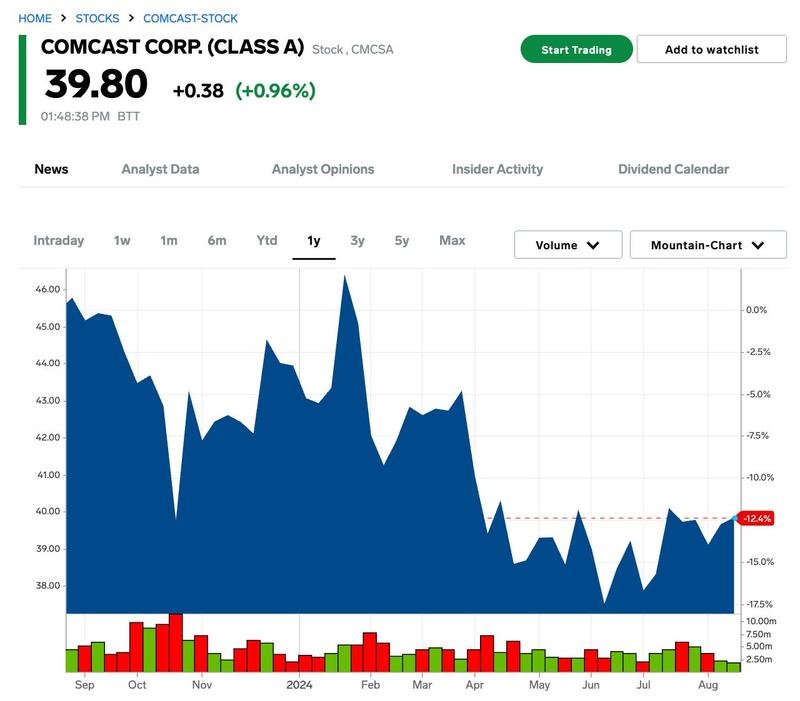This screenshot has height=701, width=800.
Task: Click the -17.5% percent axis label
Action: (x=759, y=605)
